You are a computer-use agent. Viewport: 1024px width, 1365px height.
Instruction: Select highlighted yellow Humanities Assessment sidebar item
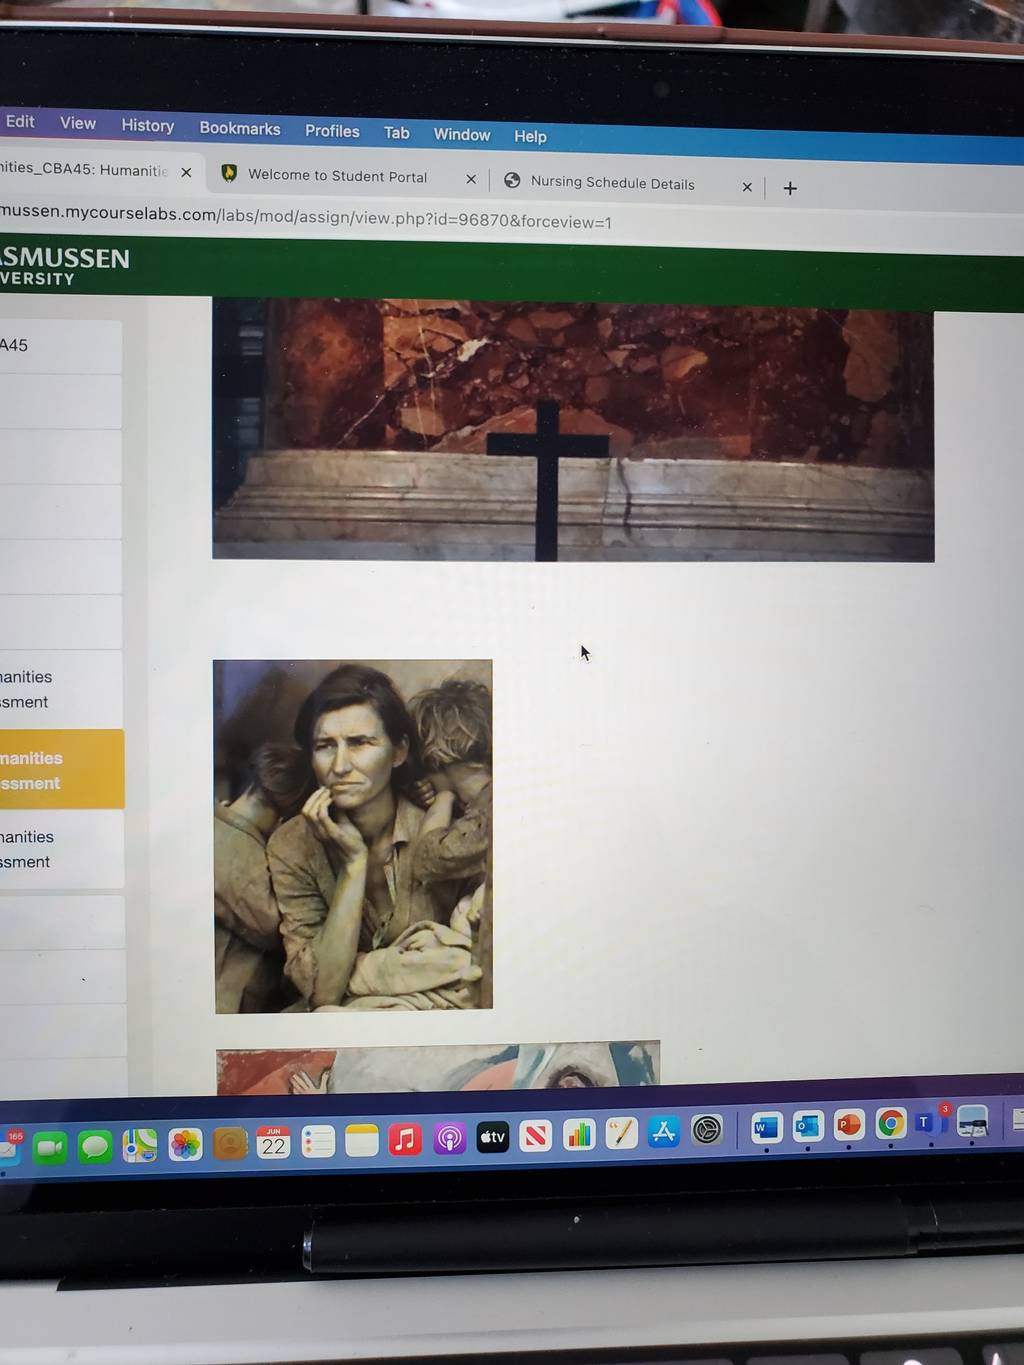point(62,770)
